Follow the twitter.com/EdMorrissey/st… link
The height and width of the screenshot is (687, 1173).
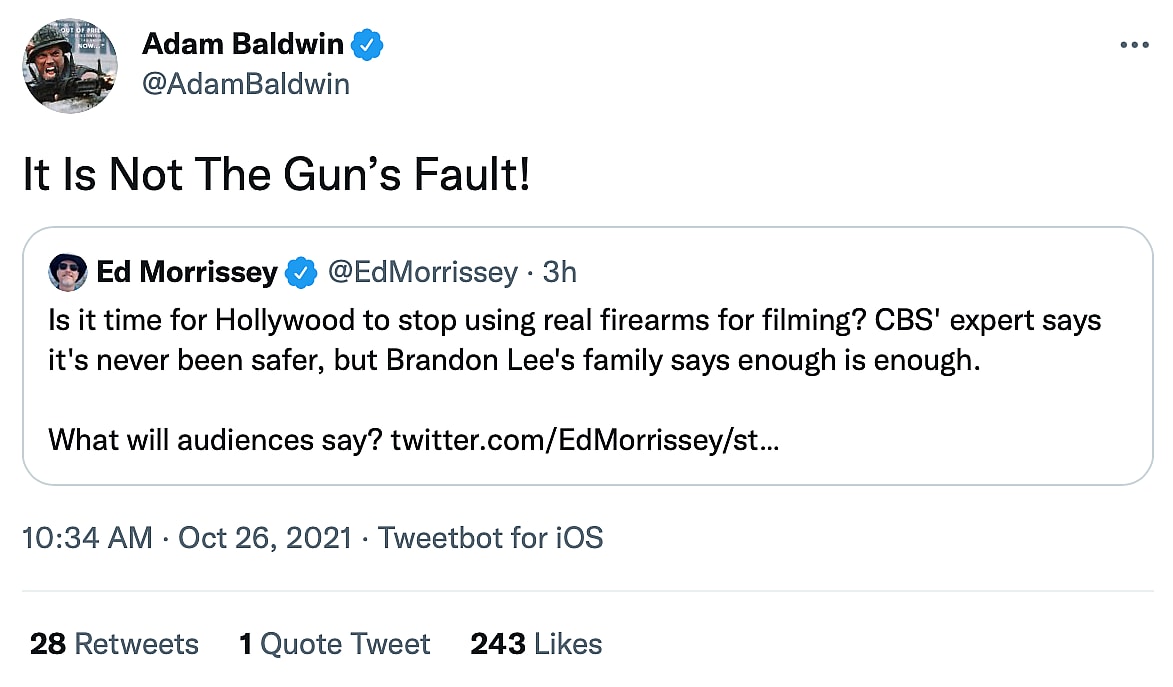585,439
